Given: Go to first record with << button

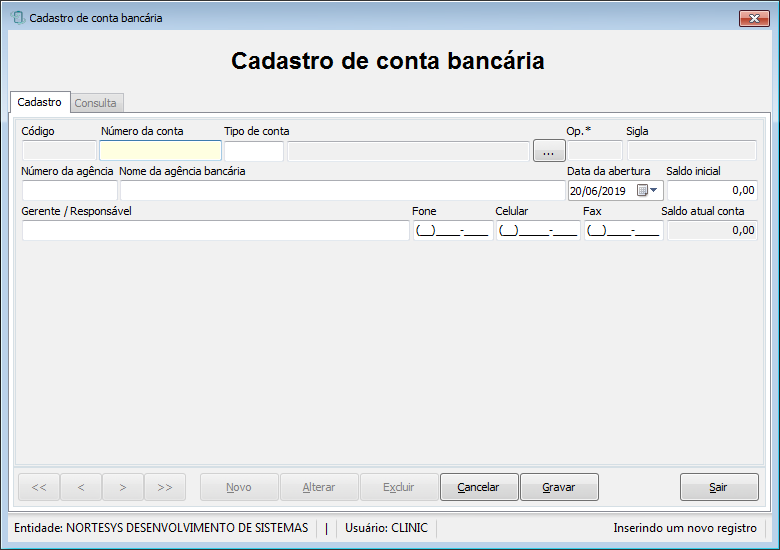Looking at the screenshot, I should [x=39, y=487].
